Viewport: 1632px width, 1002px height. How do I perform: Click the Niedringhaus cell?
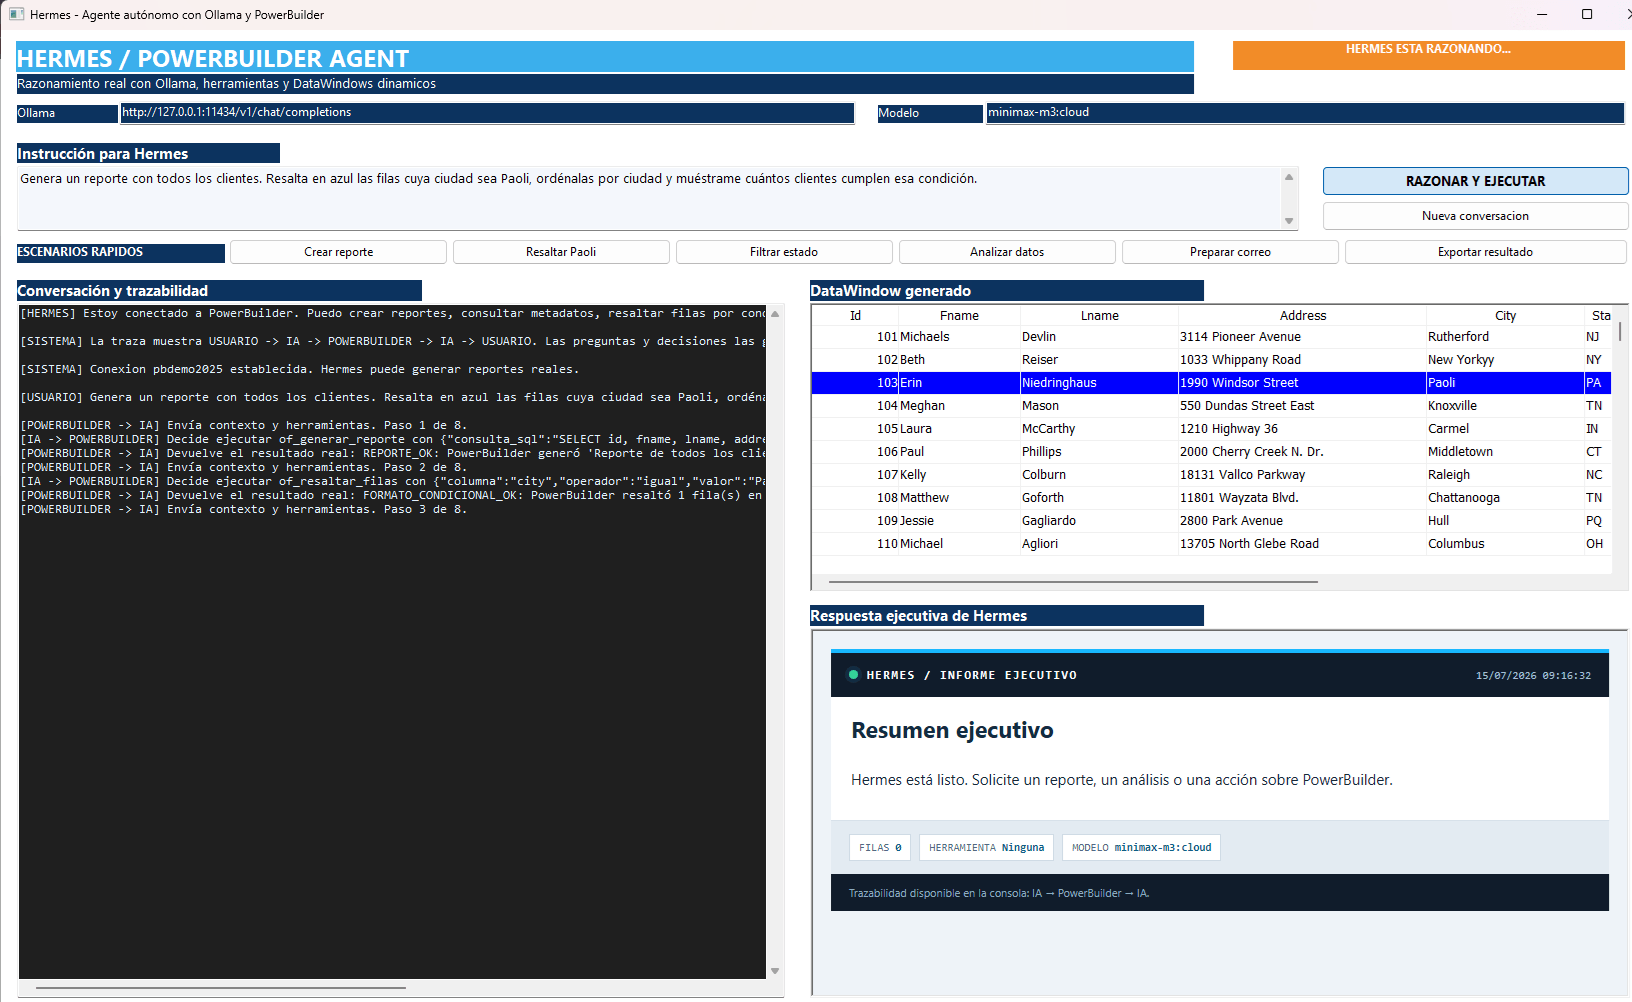tap(1059, 383)
